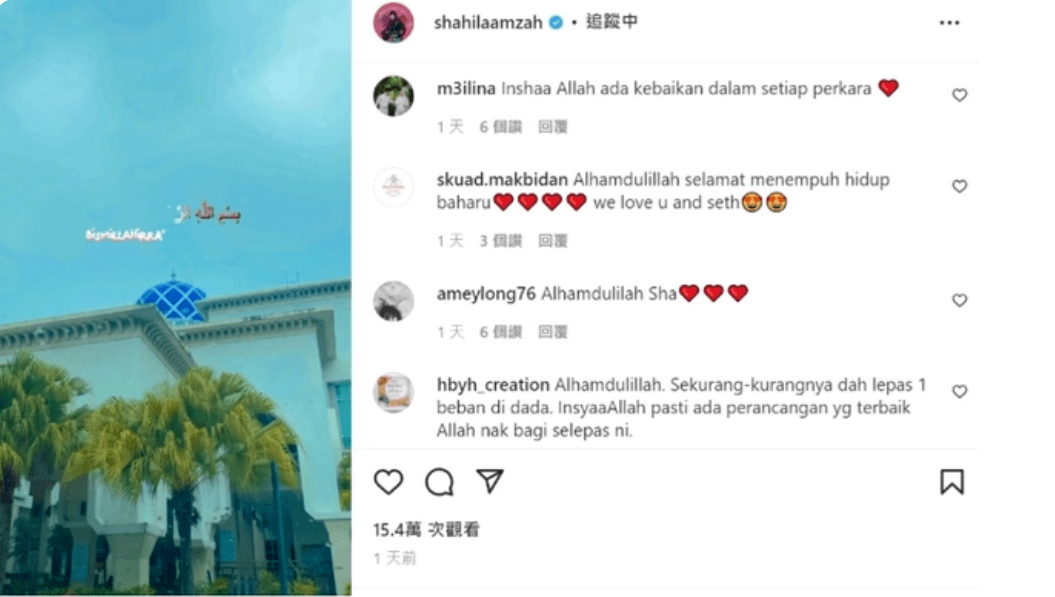The width and height of the screenshot is (1055, 597).
Task: Open hbyh_creation's profile avatar
Action: click(394, 392)
